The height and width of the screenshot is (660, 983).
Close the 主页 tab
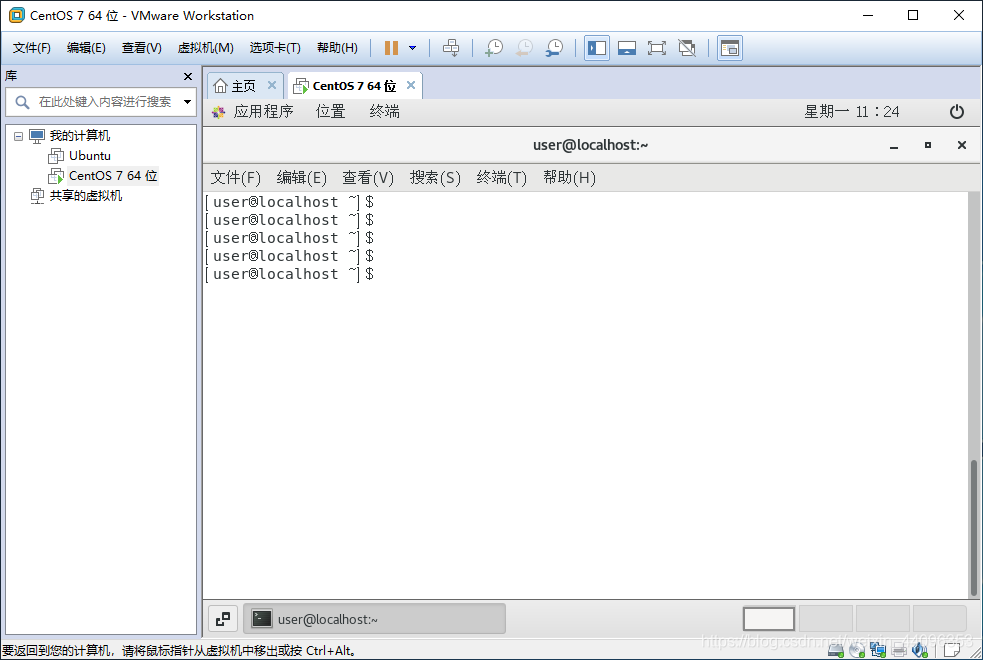click(271, 85)
